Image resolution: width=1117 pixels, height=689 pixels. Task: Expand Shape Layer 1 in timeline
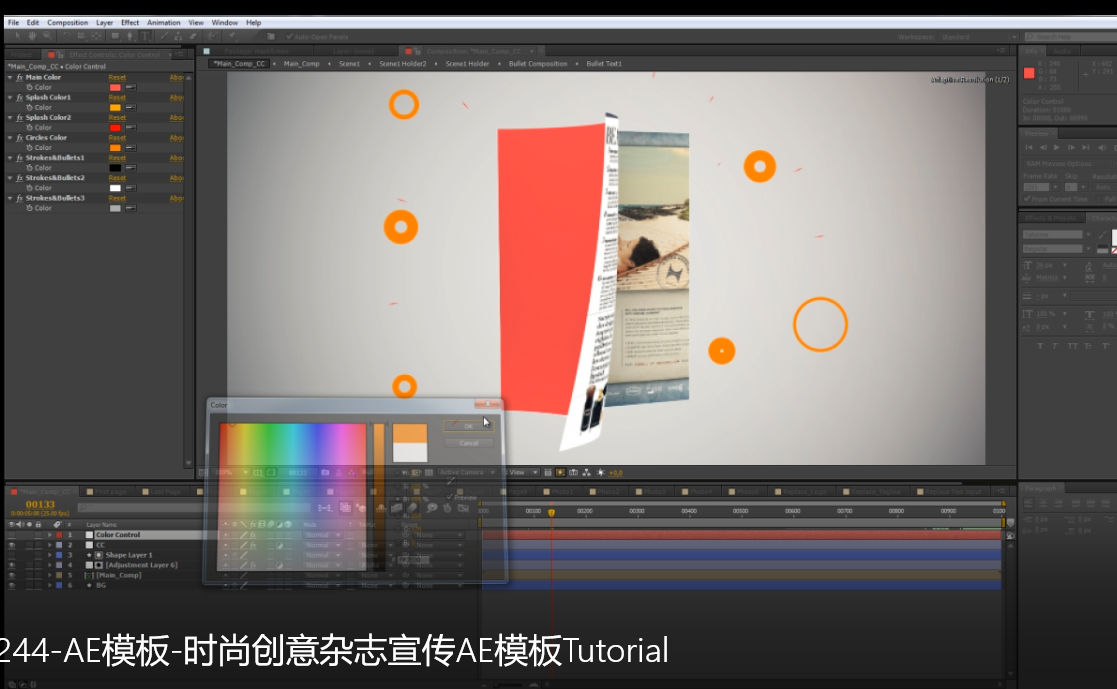(50, 555)
